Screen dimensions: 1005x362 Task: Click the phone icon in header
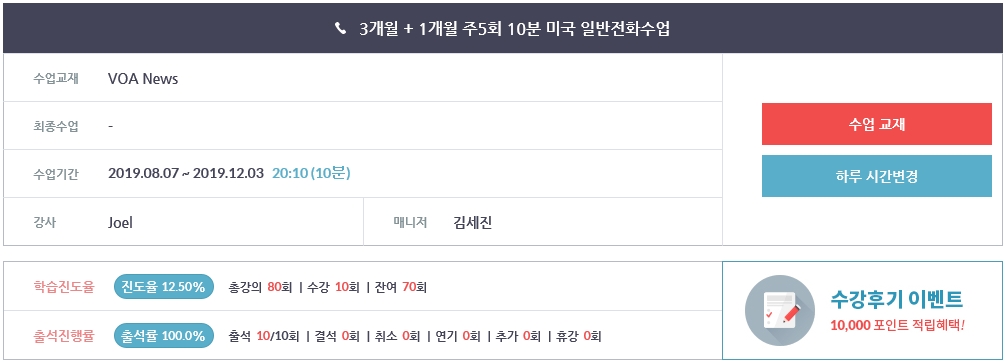[340, 29]
